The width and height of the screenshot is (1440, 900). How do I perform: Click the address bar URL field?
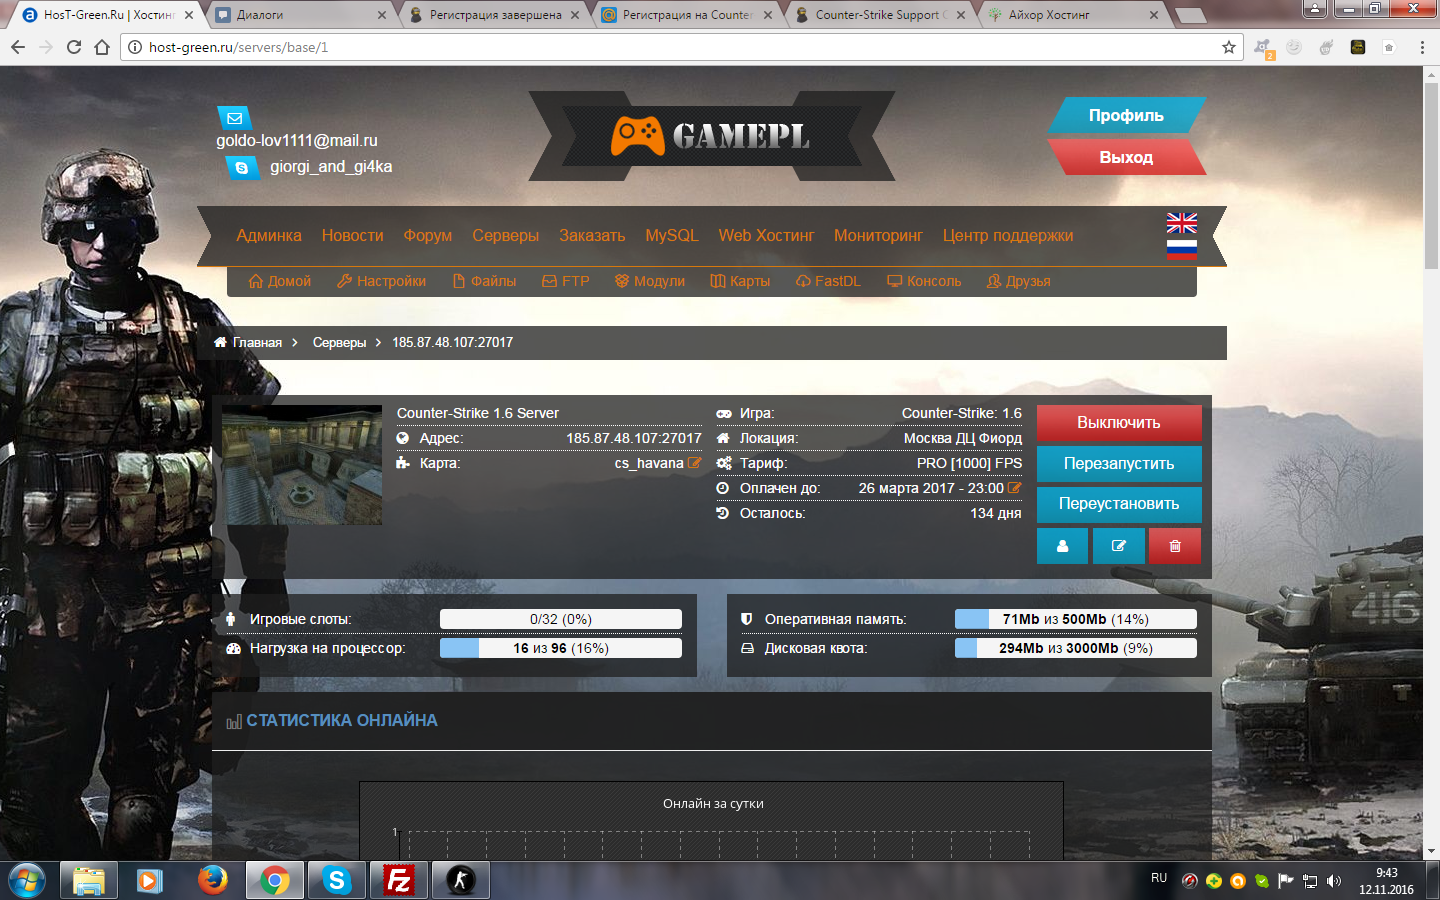pyautogui.click(x=680, y=47)
